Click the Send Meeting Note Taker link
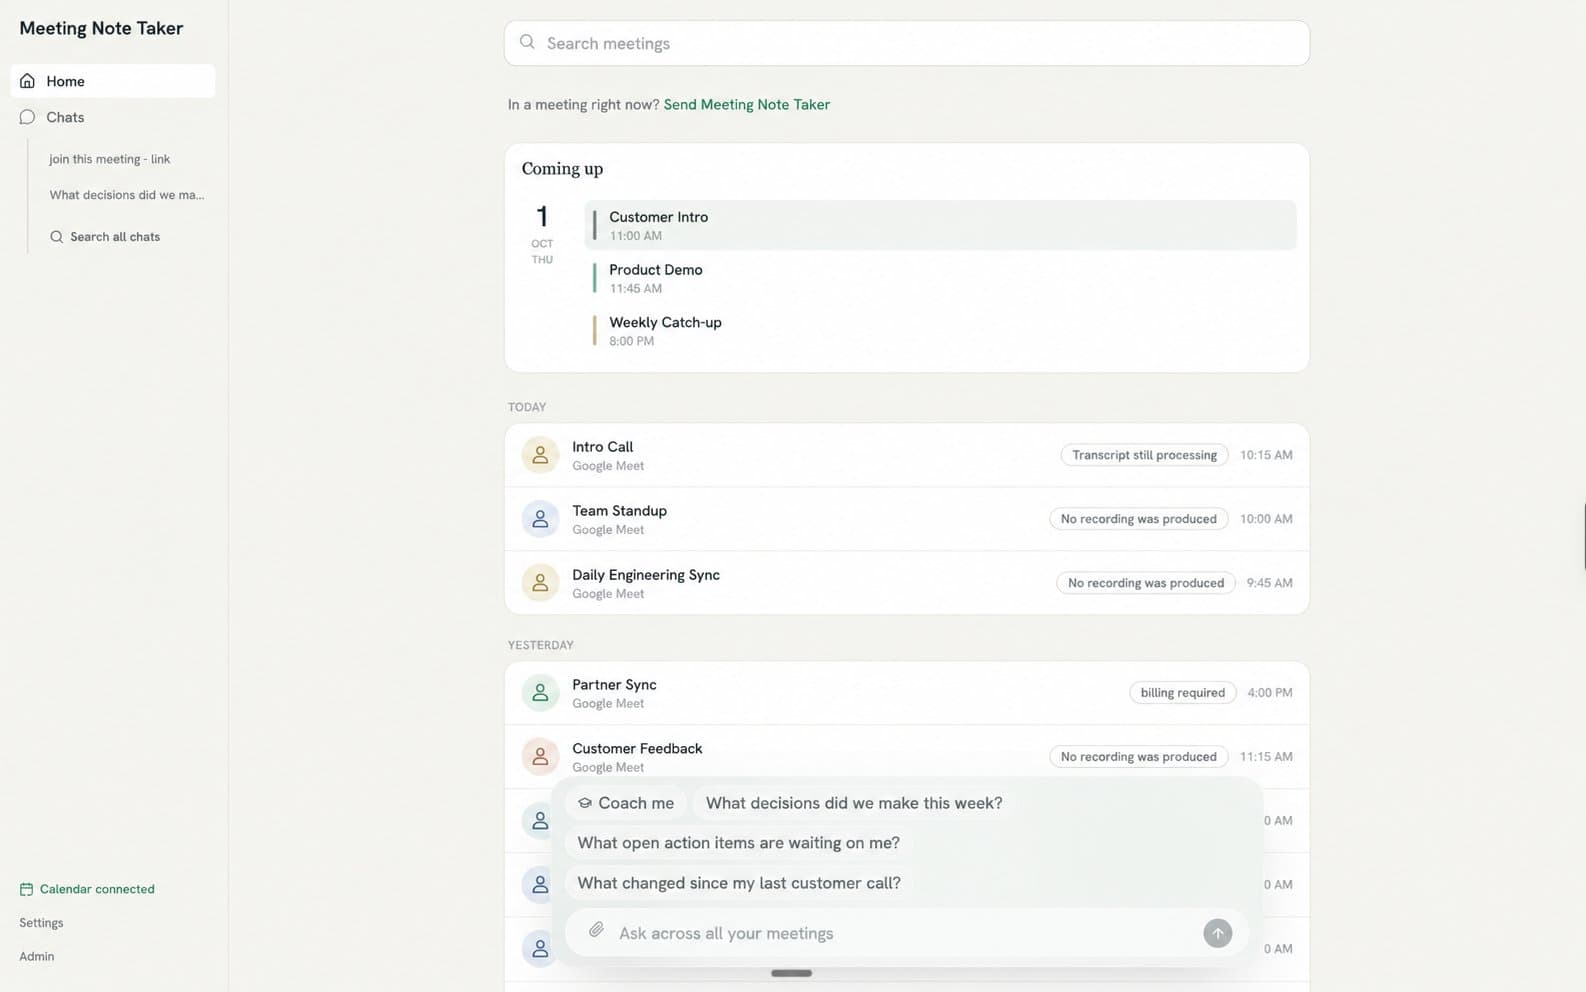The width and height of the screenshot is (1586, 992). [747, 104]
